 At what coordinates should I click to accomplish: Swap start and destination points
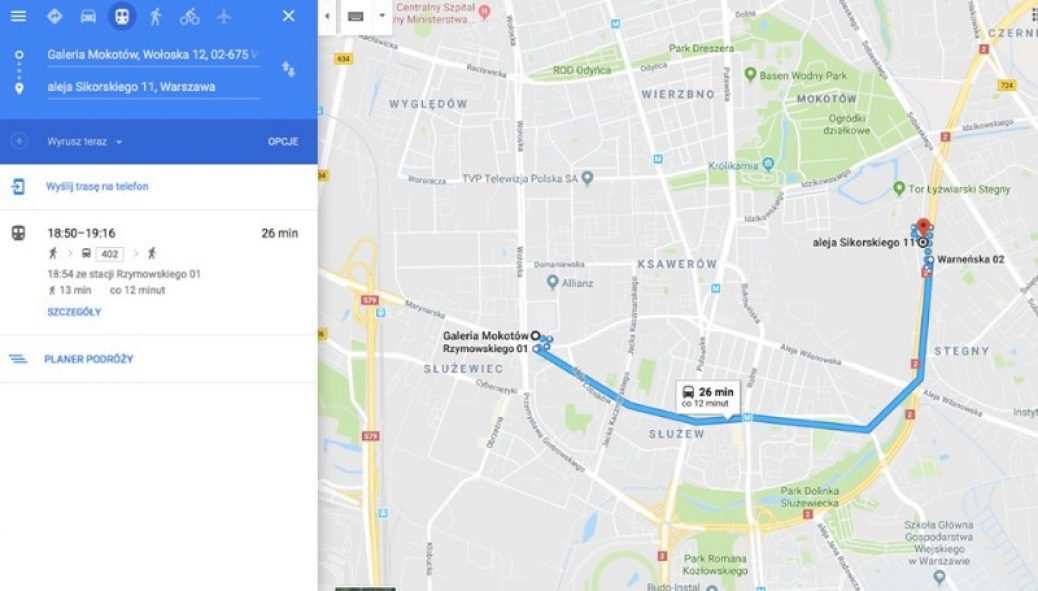(x=289, y=69)
